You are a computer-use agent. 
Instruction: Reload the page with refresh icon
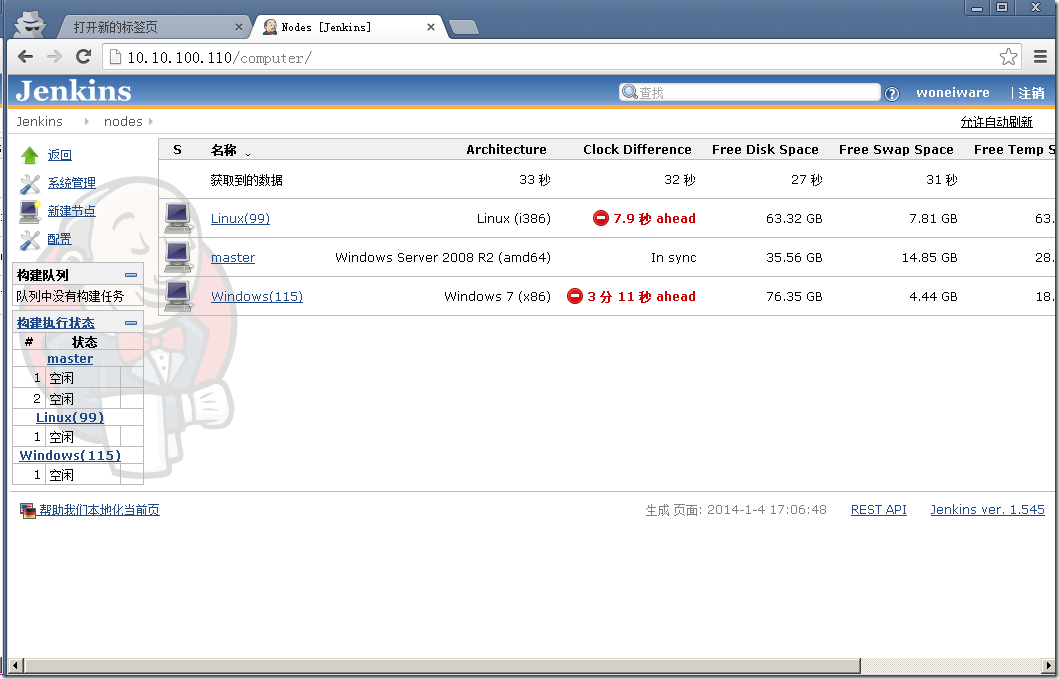[x=84, y=57]
